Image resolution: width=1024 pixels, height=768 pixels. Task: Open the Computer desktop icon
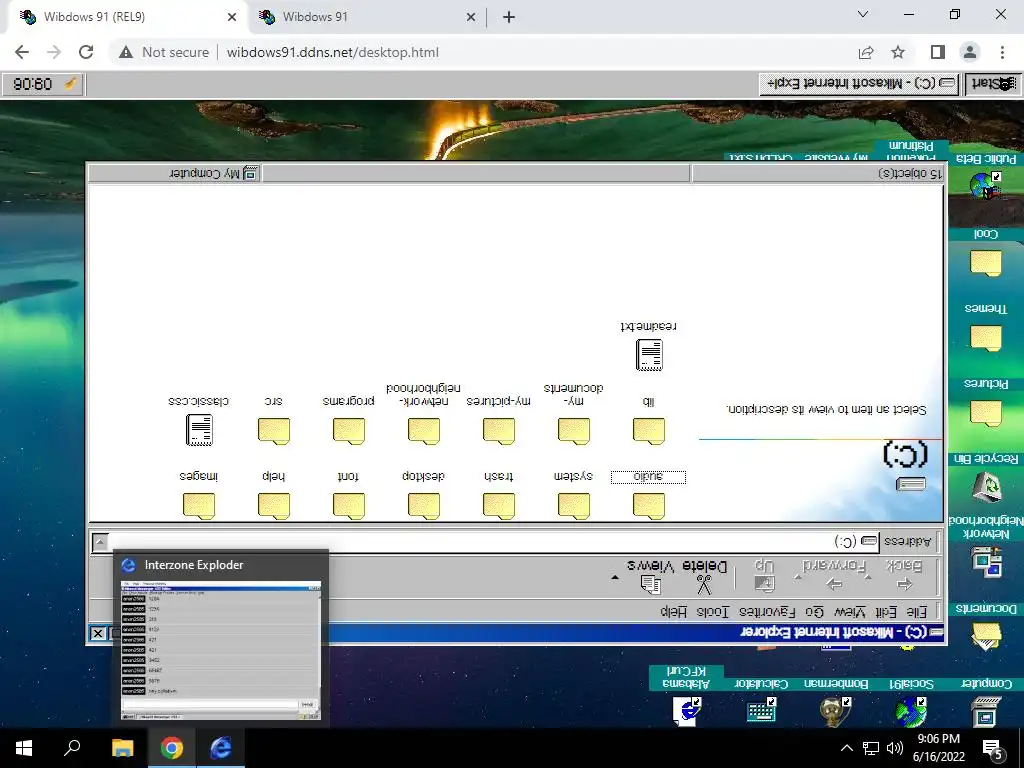pos(986,711)
